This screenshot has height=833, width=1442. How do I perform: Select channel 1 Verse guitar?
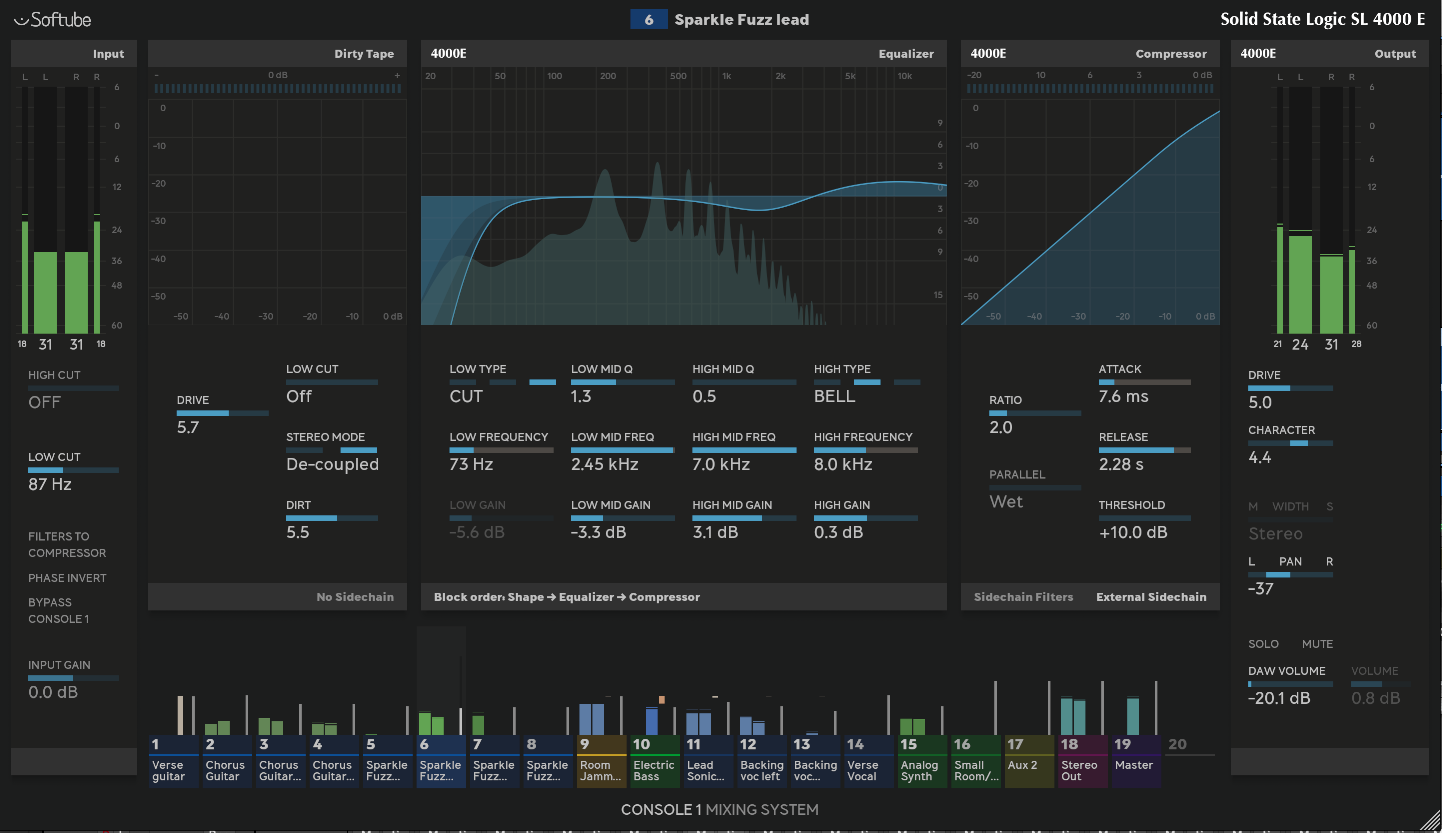coord(175,761)
